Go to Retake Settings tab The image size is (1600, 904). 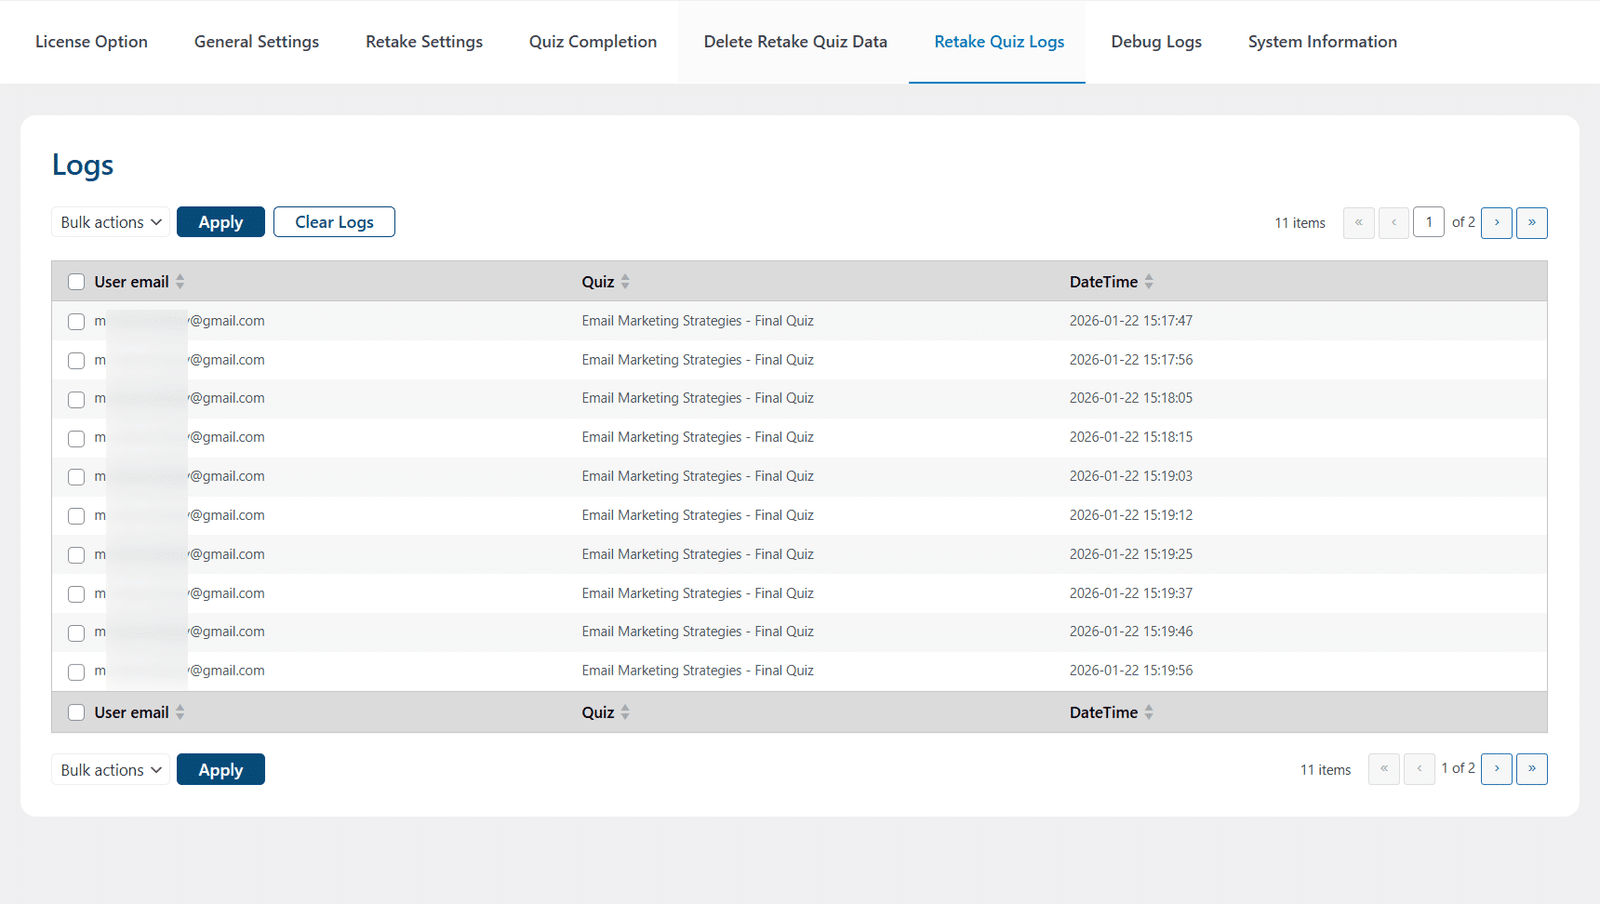tap(424, 42)
